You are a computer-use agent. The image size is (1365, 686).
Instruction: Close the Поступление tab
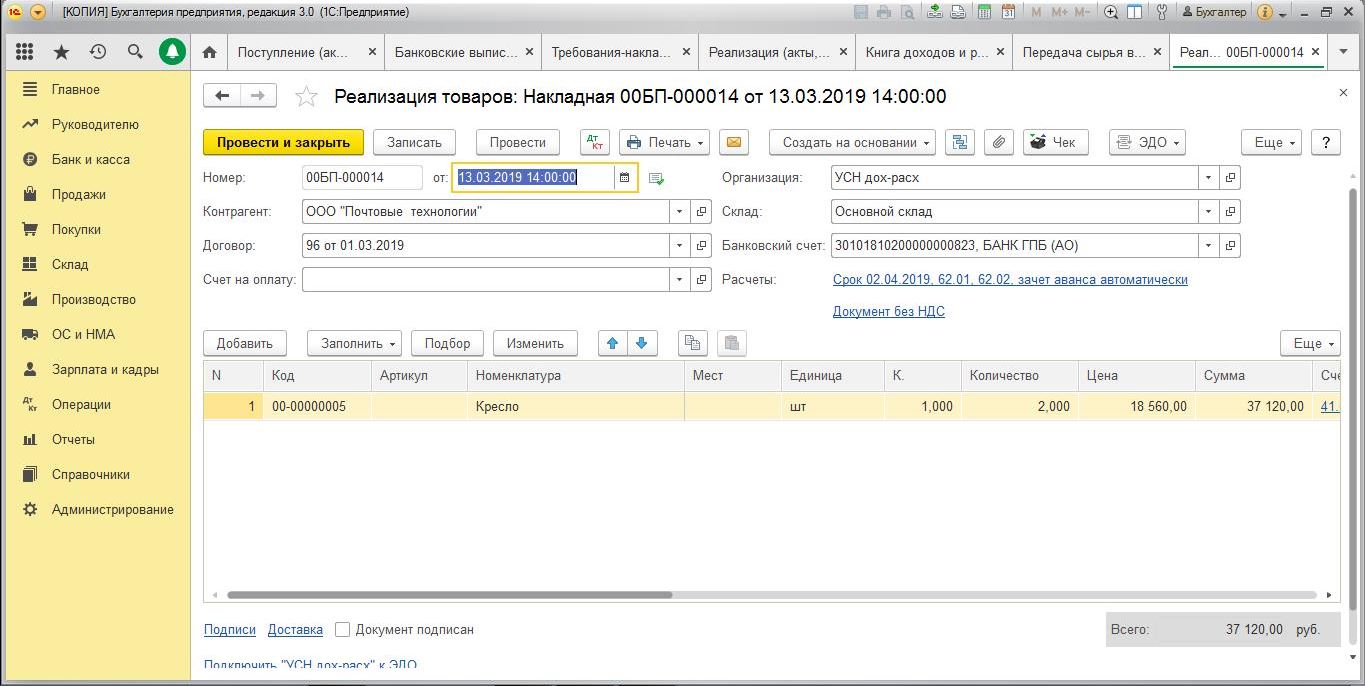(x=373, y=52)
